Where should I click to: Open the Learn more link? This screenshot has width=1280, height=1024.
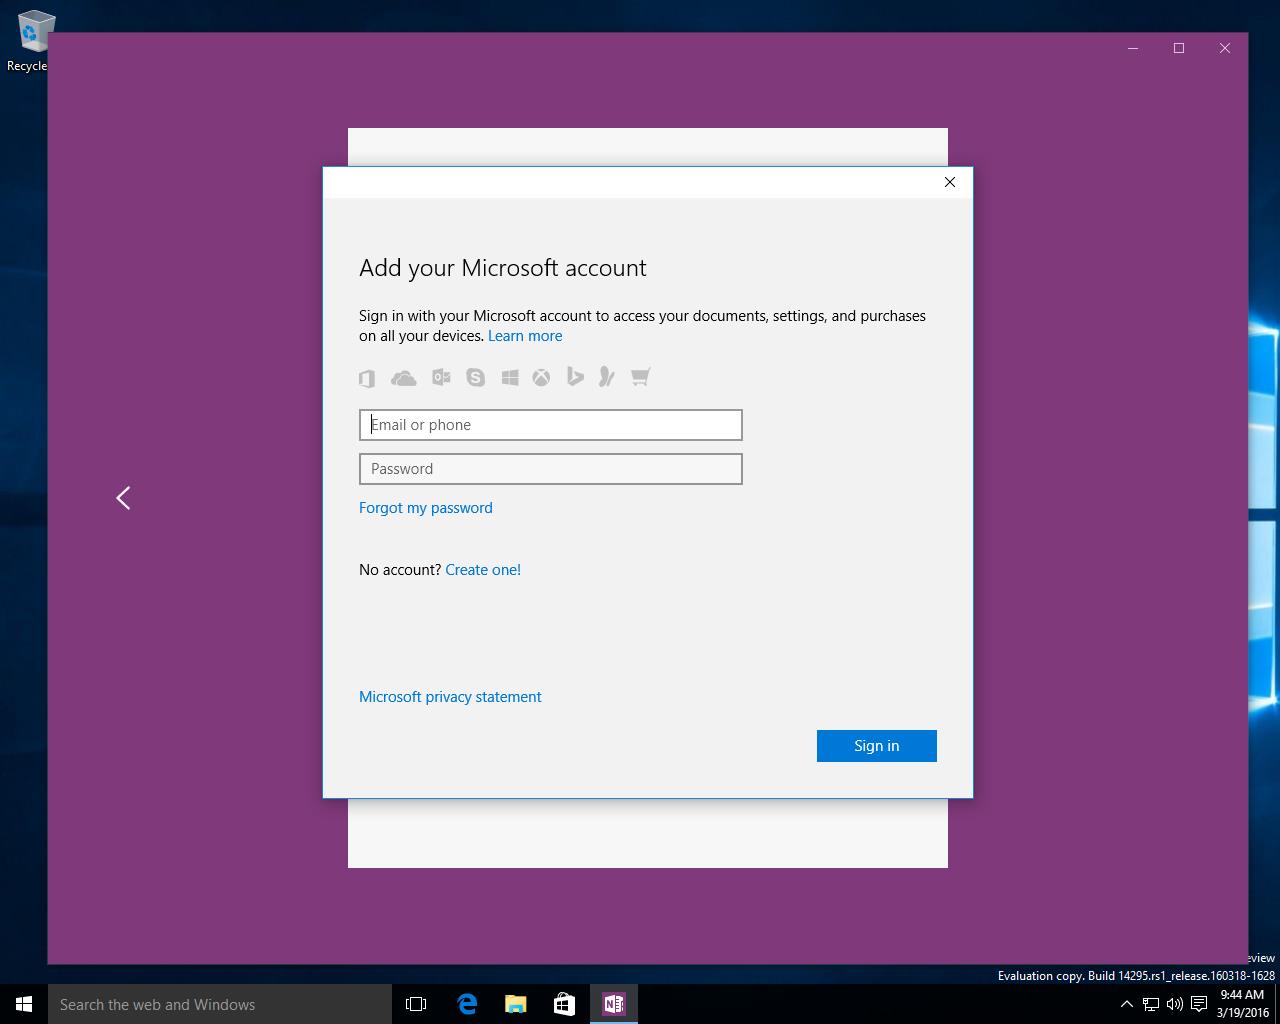click(525, 336)
